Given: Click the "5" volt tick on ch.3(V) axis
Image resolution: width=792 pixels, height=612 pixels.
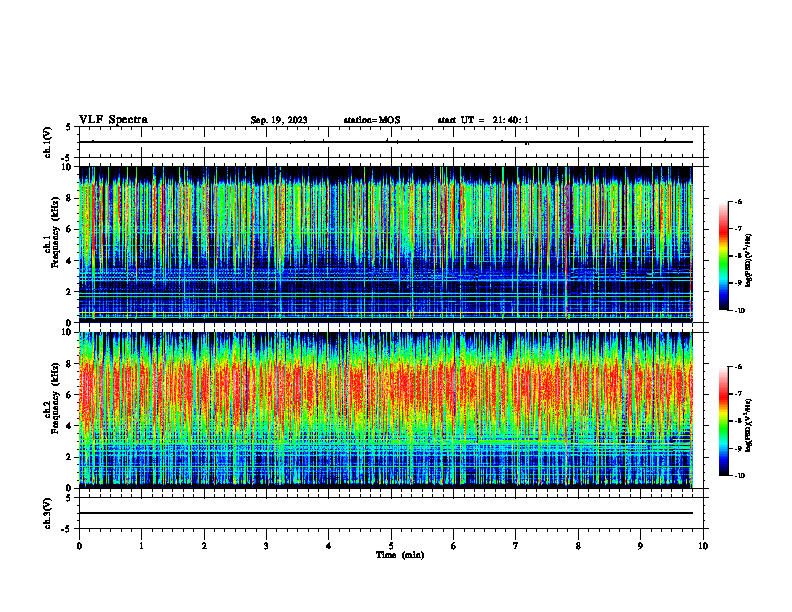Looking at the screenshot, I should [68, 498].
